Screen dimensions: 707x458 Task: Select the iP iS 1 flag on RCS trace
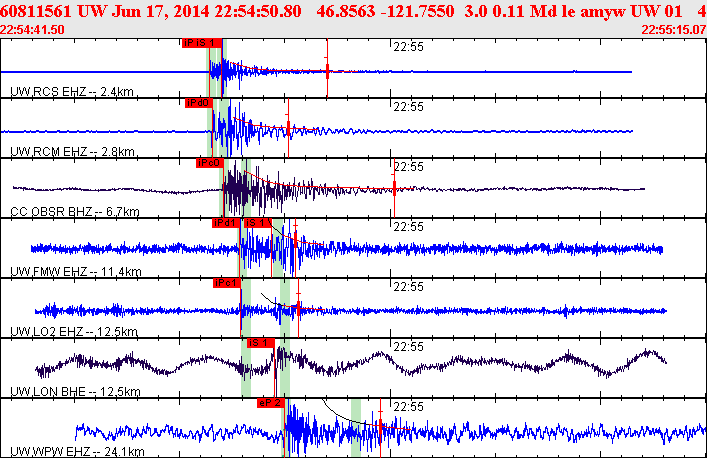coord(200,43)
